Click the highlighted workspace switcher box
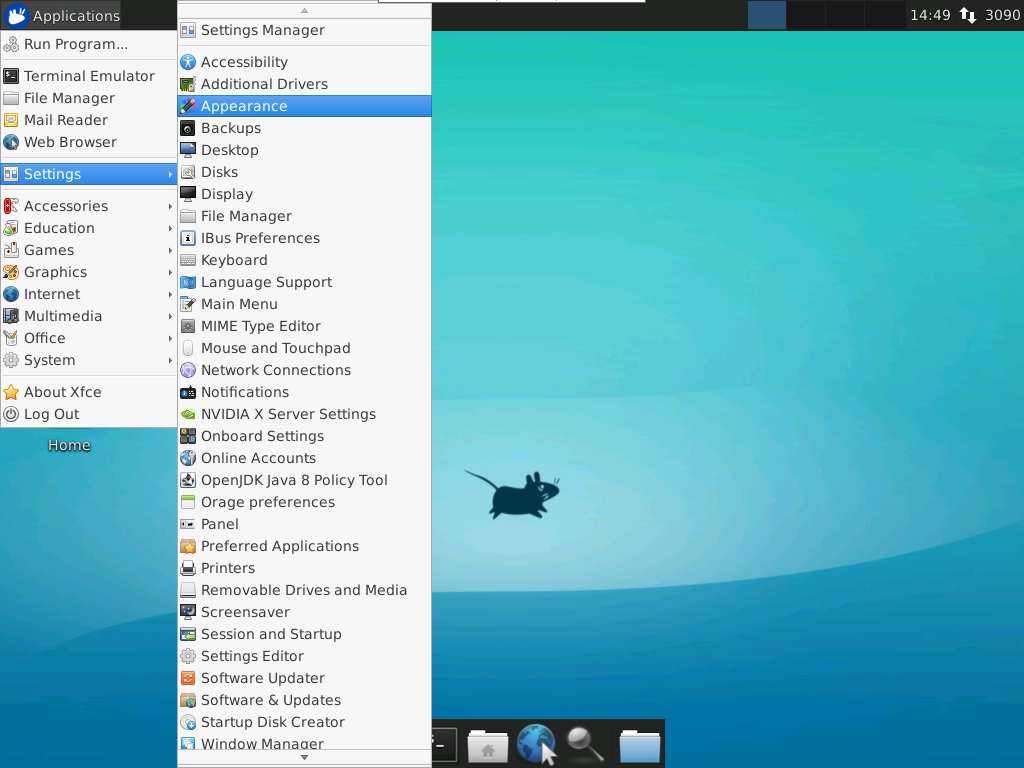 [x=767, y=15]
